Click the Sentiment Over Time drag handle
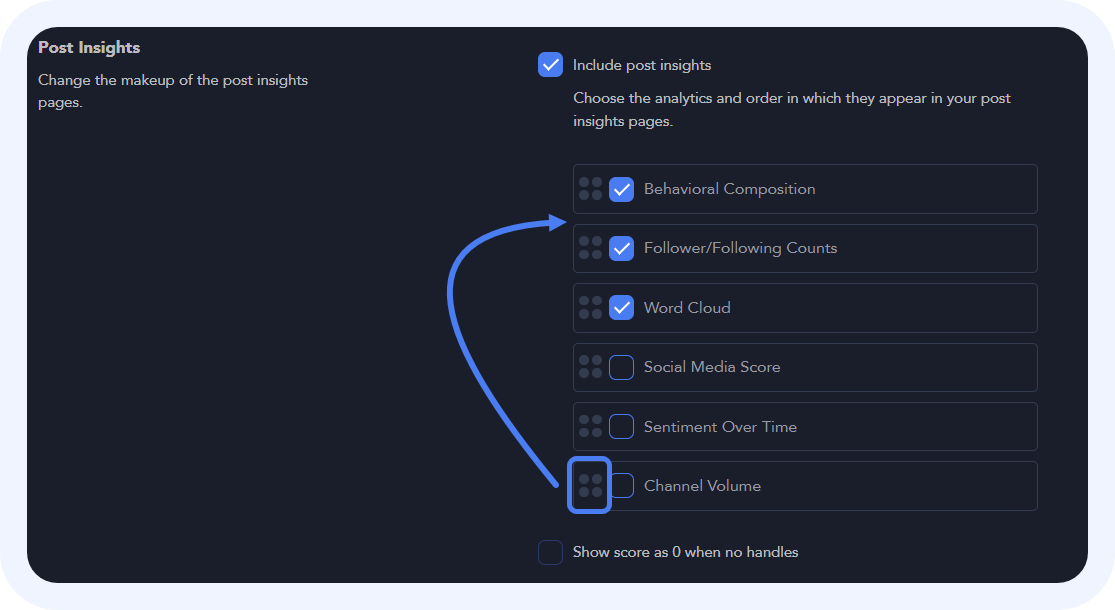 pyautogui.click(x=590, y=427)
